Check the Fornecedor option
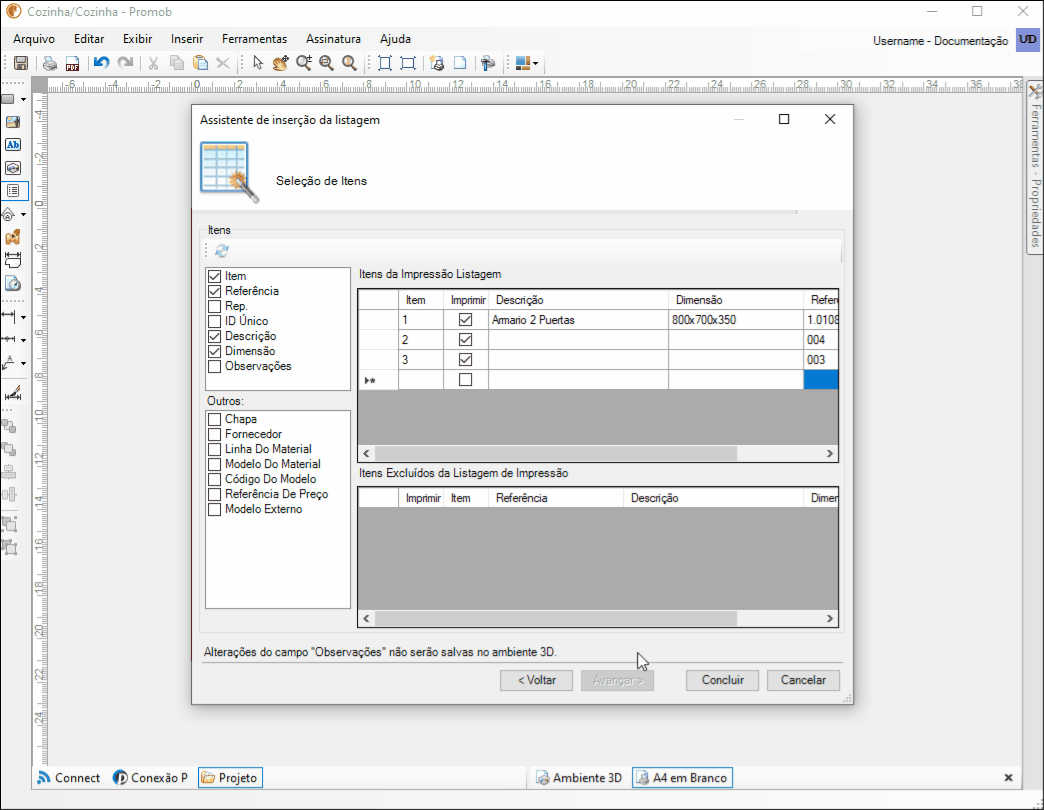1044x810 pixels. [214, 434]
